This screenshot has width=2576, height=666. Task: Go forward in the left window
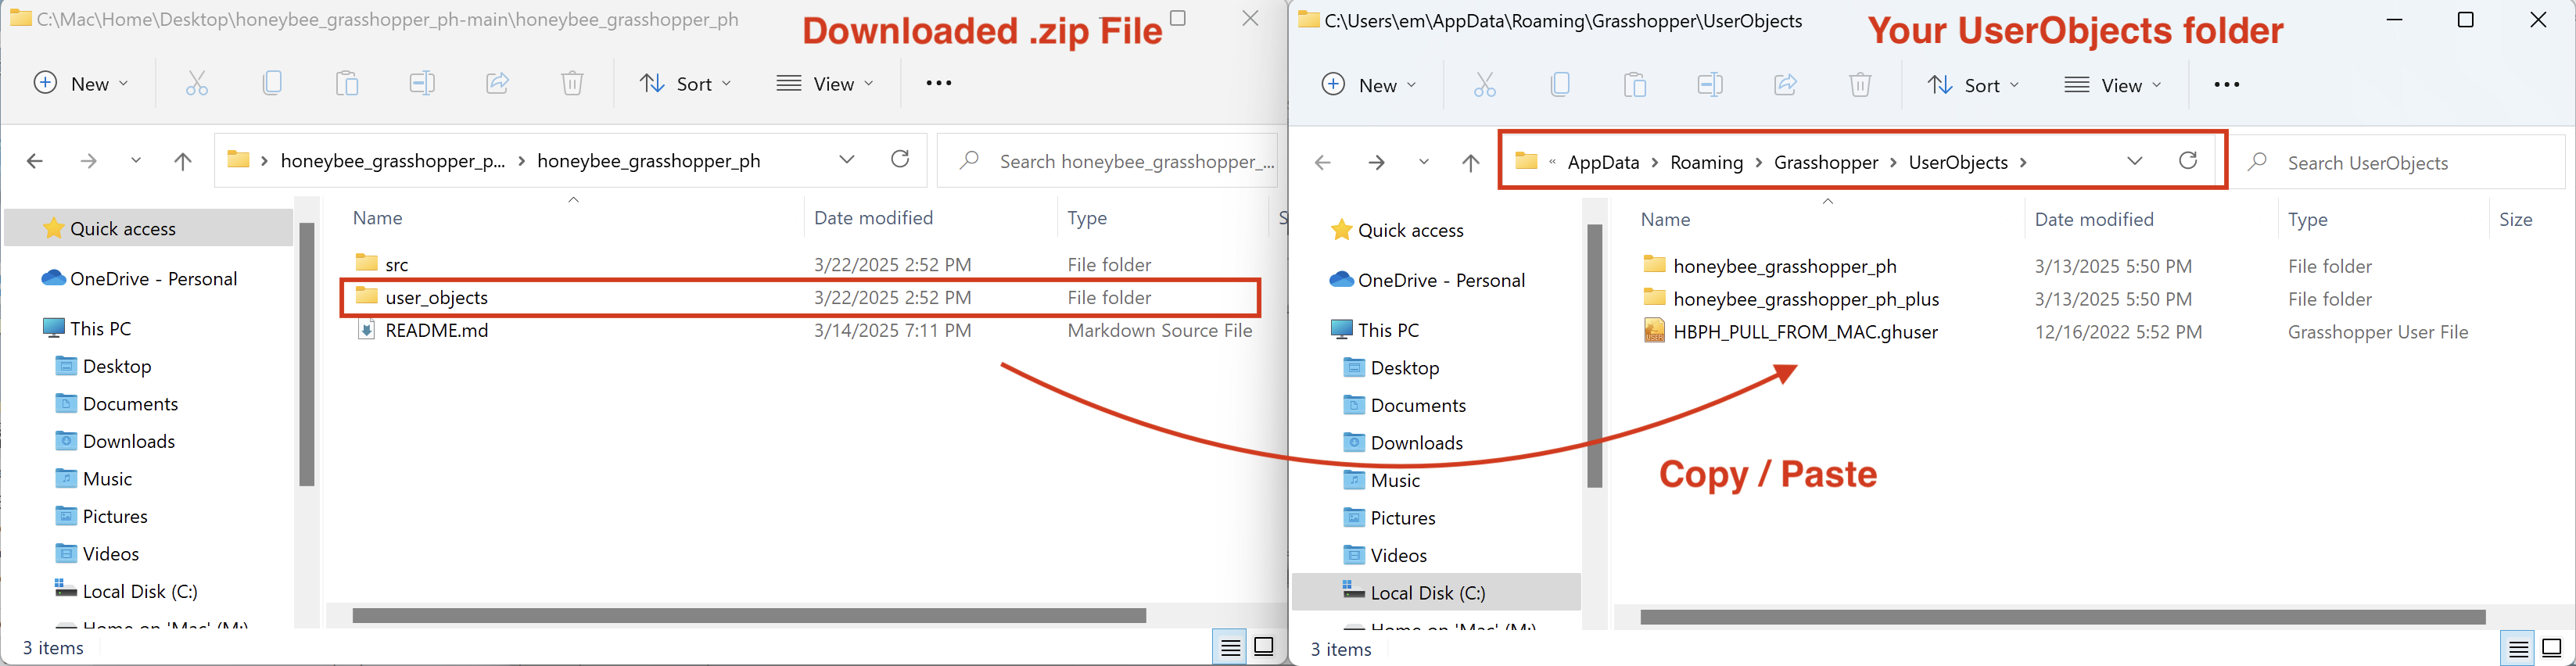pos(89,161)
